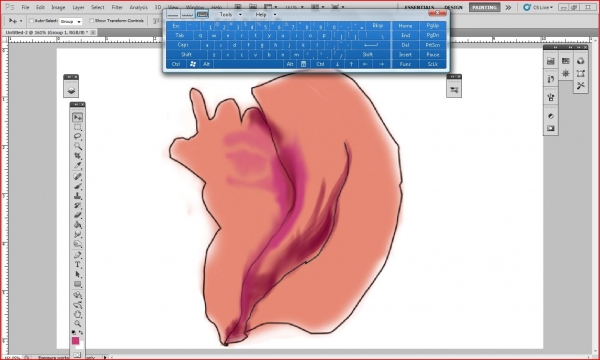This screenshot has height=360, width=600.
Task: Open the Edit menu
Action: tap(40, 7)
